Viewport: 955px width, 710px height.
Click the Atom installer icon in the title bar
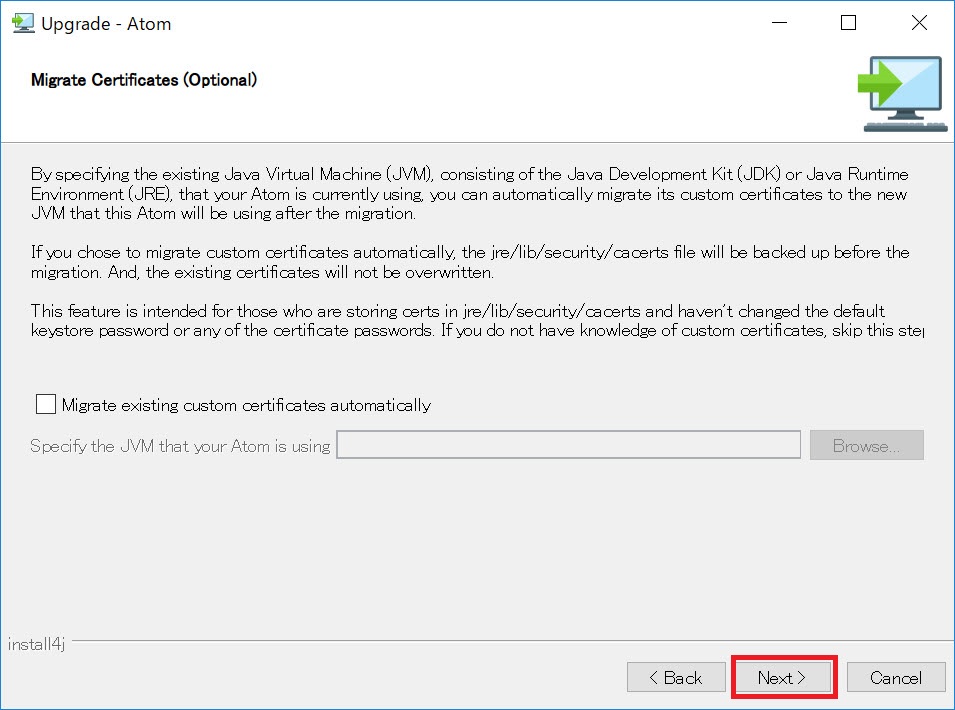(x=23, y=22)
